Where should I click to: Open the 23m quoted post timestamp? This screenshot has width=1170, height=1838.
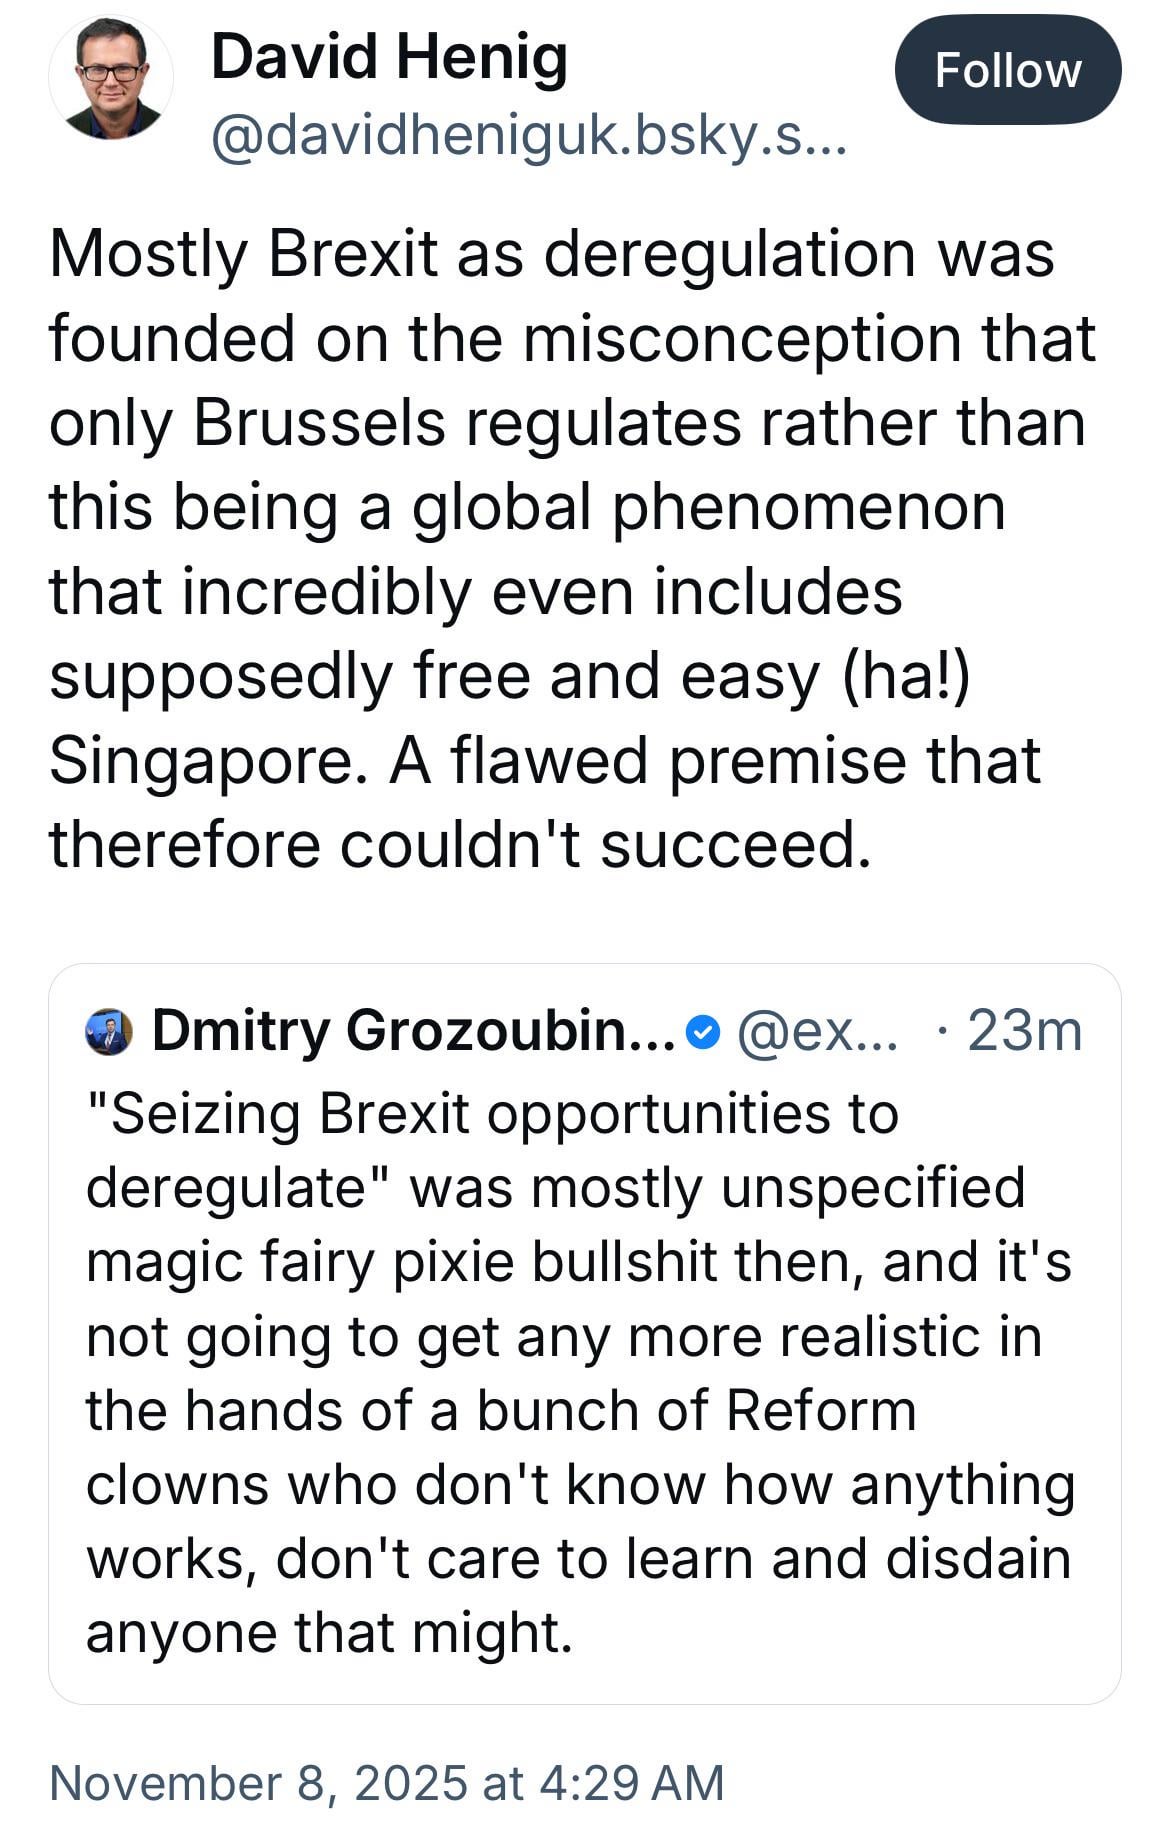point(1024,1031)
